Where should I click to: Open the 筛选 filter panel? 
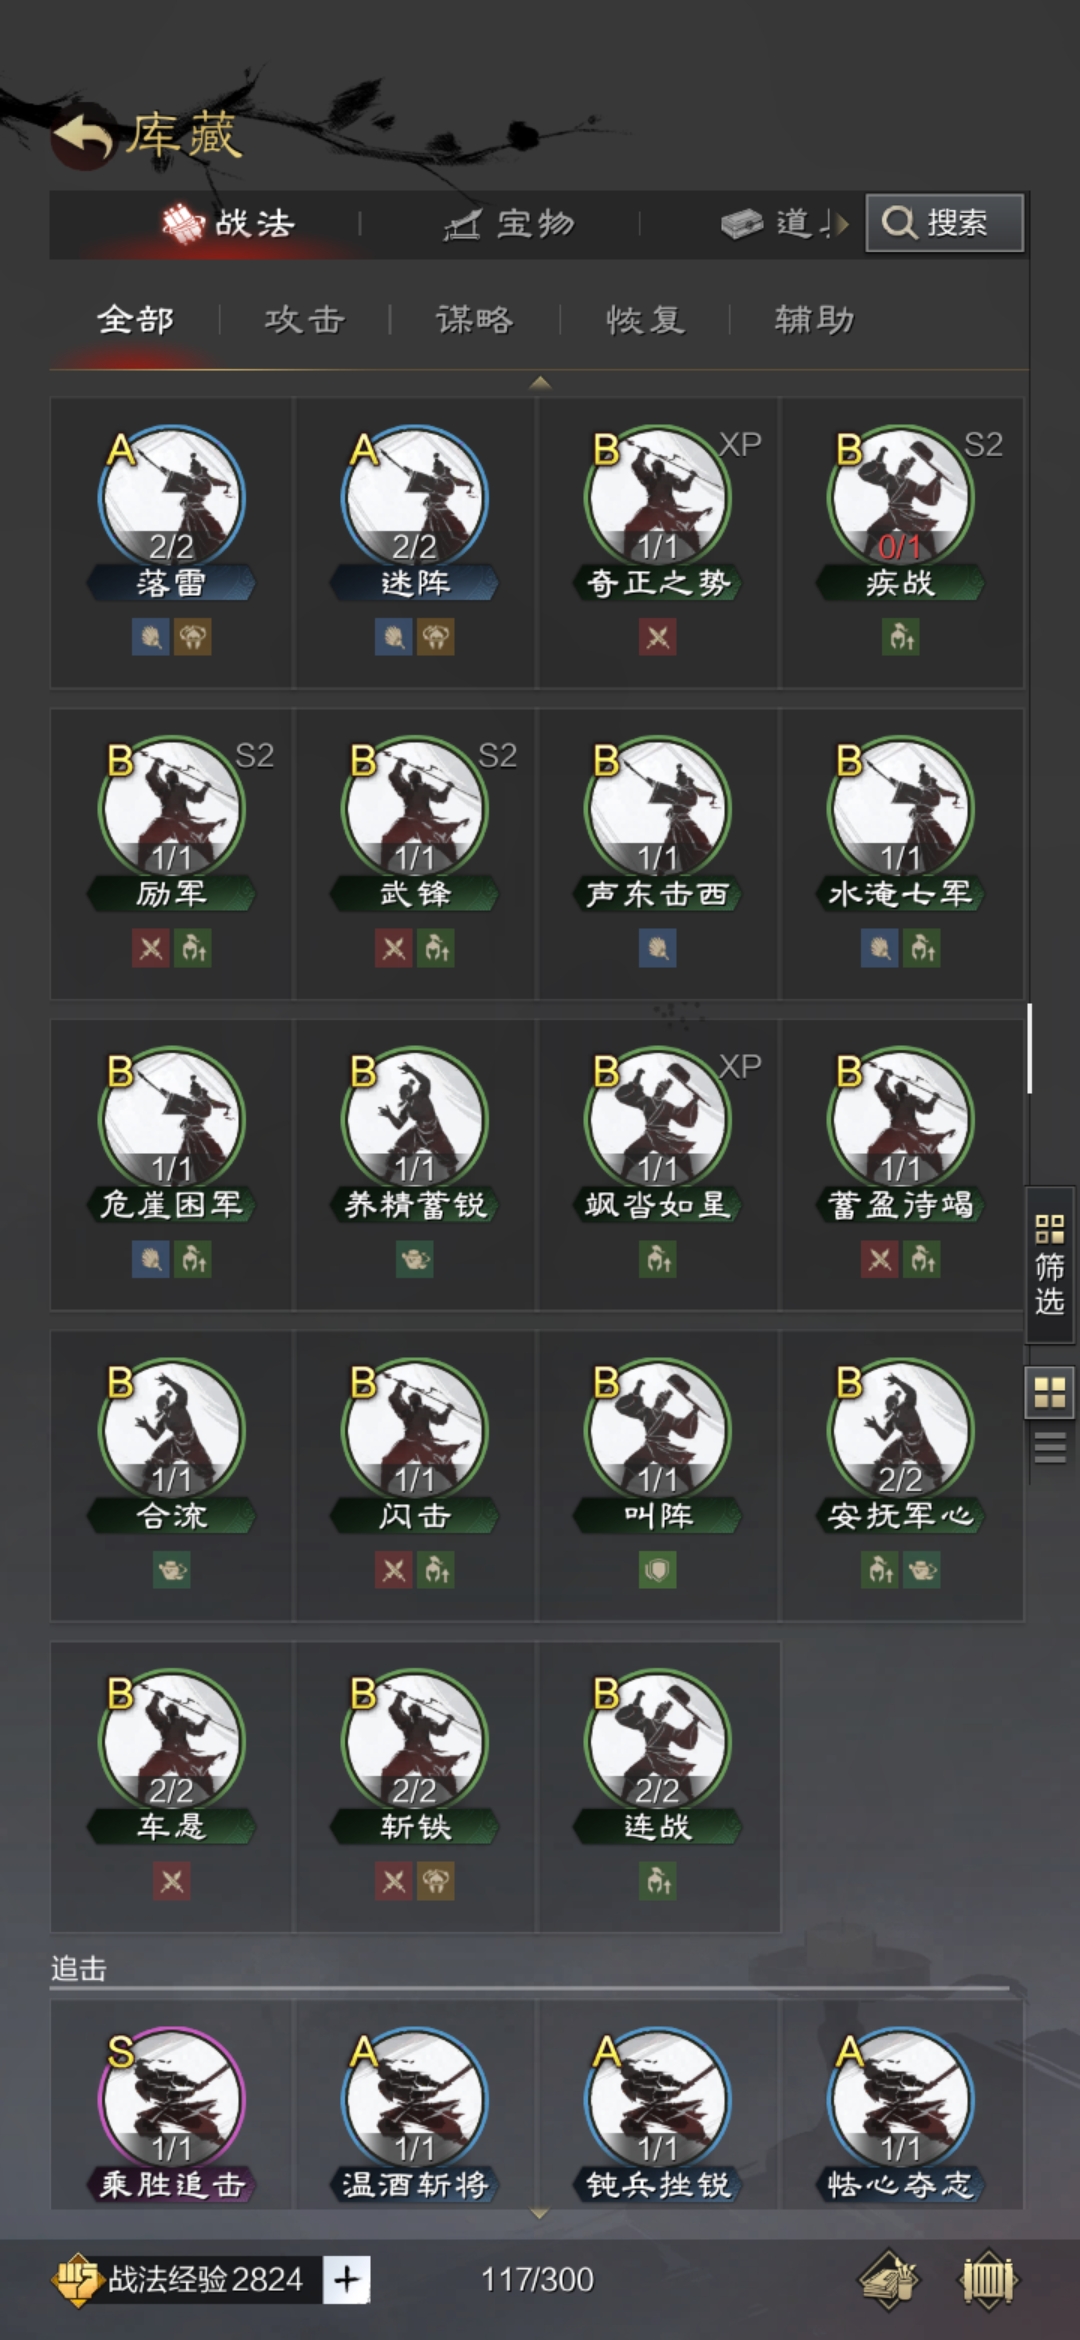(1049, 1264)
